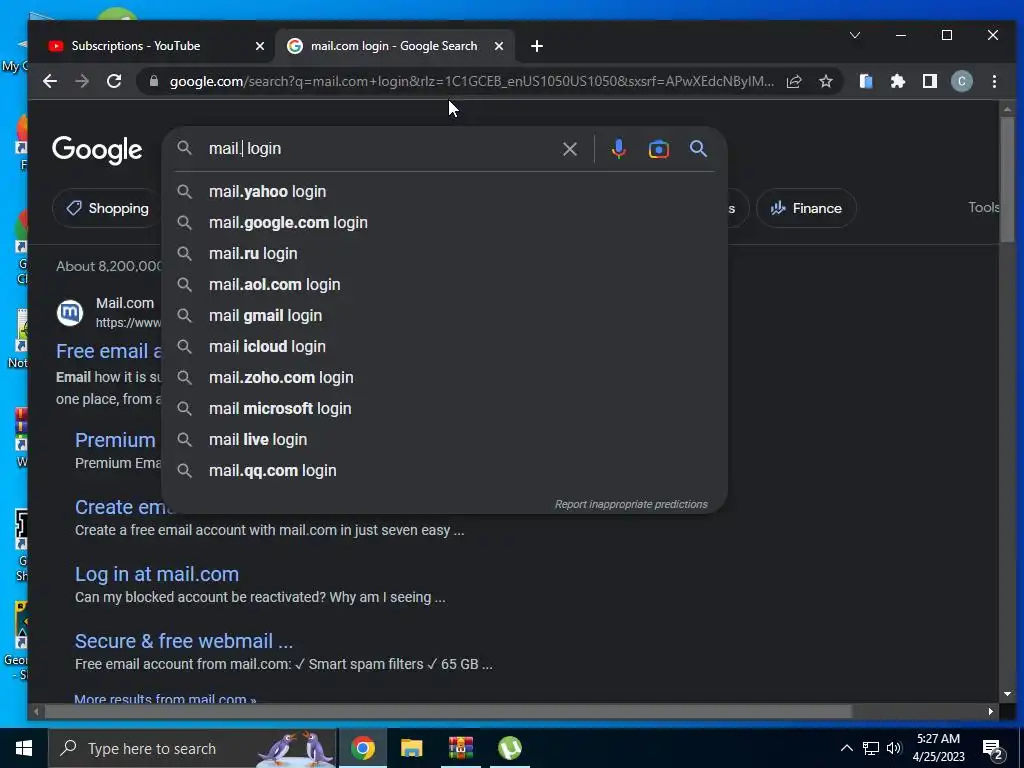Image resolution: width=1024 pixels, height=768 pixels.
Task: Open the Free email result title link
Action: [x=108, y=351]
